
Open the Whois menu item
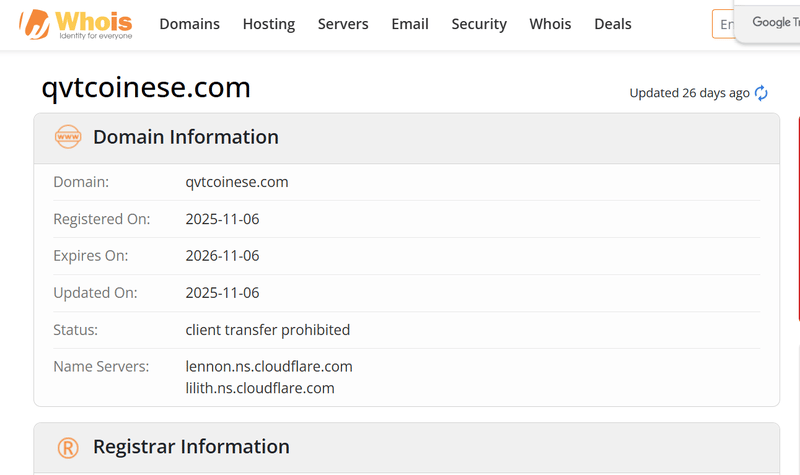(550, 24)
